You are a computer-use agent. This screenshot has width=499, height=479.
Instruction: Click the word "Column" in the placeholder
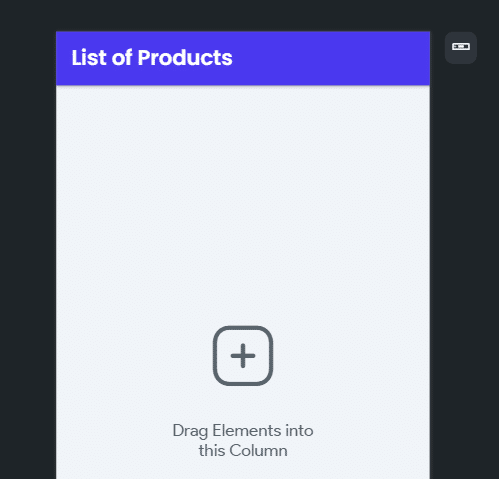(x=258, y=450)
